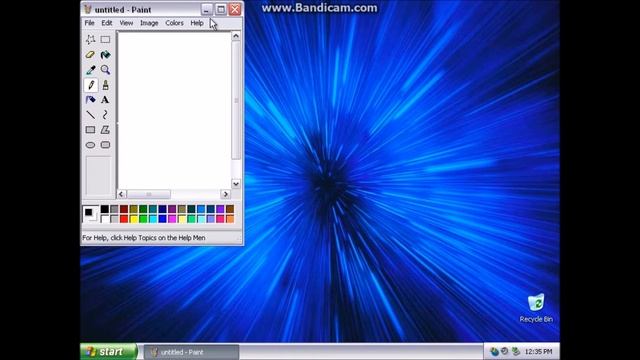Pick the Rounded Rectangle tool
Screen dimensions: 640x360
[105, 145]
